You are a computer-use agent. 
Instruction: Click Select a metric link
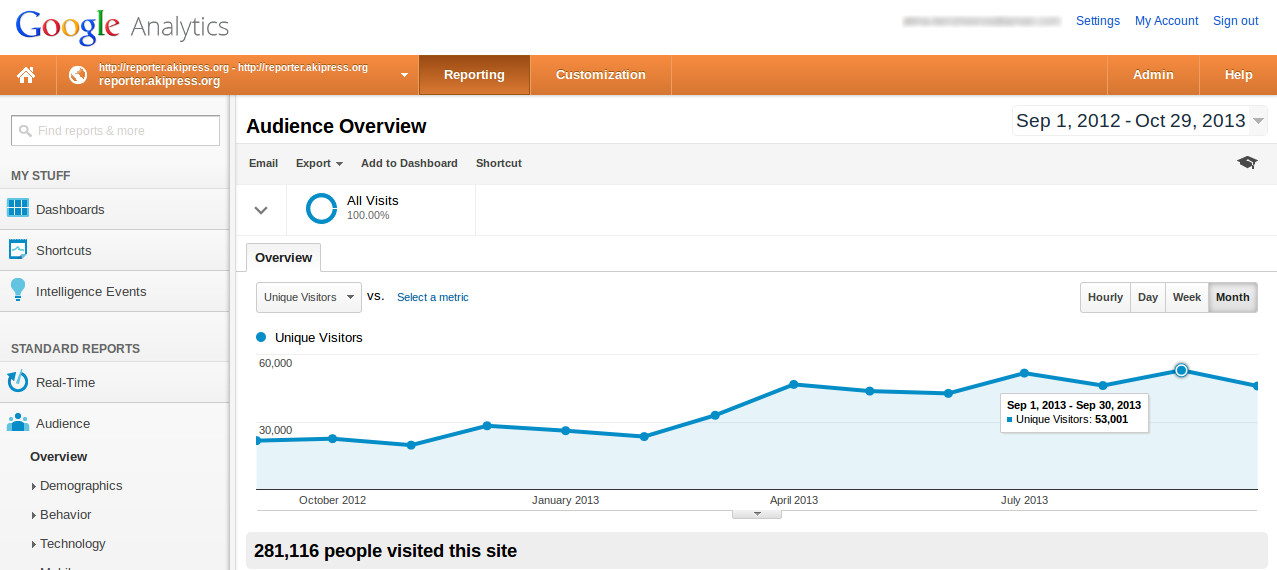433,298
